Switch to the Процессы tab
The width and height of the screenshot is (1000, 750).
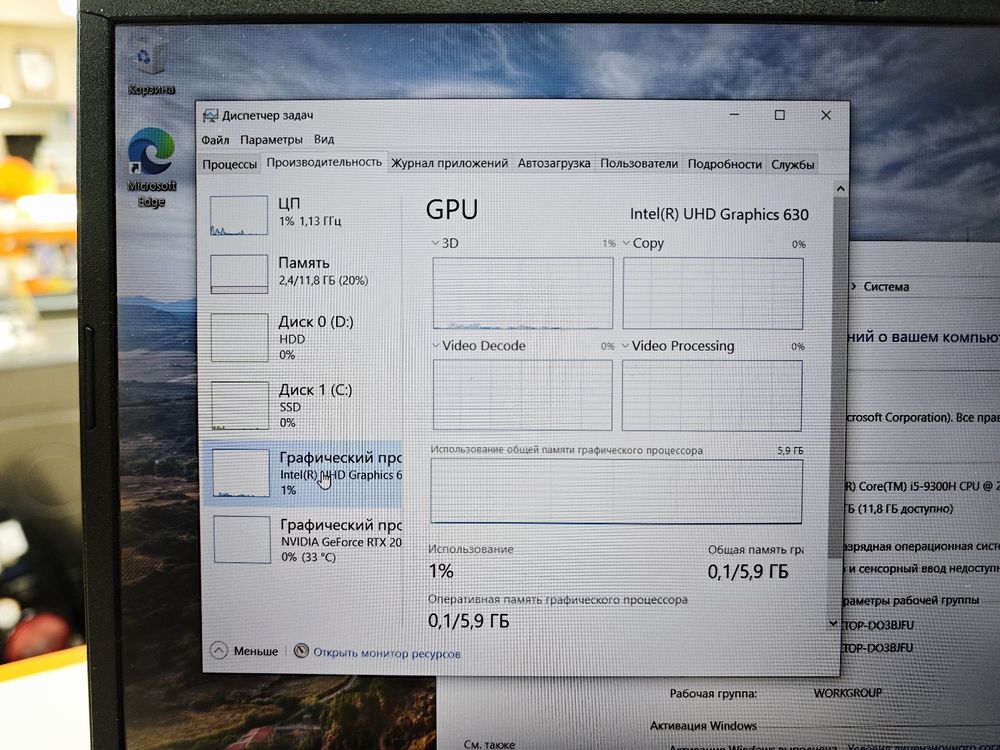click(230, 165)
